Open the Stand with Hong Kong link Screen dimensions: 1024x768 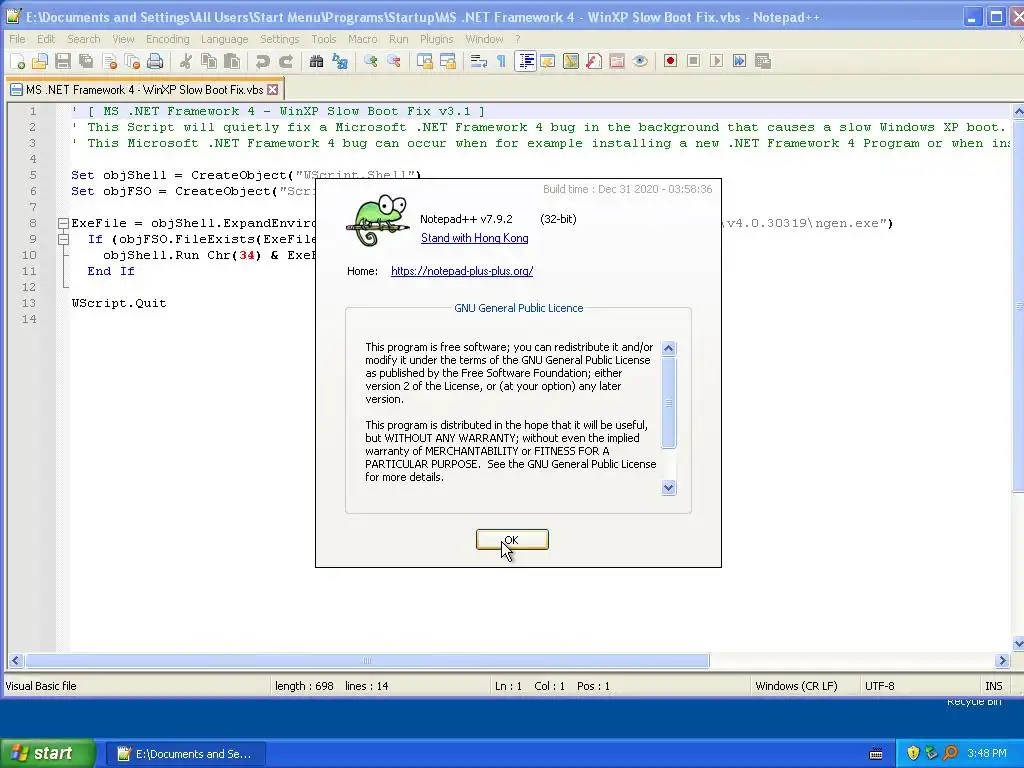(x=475, y=238)
